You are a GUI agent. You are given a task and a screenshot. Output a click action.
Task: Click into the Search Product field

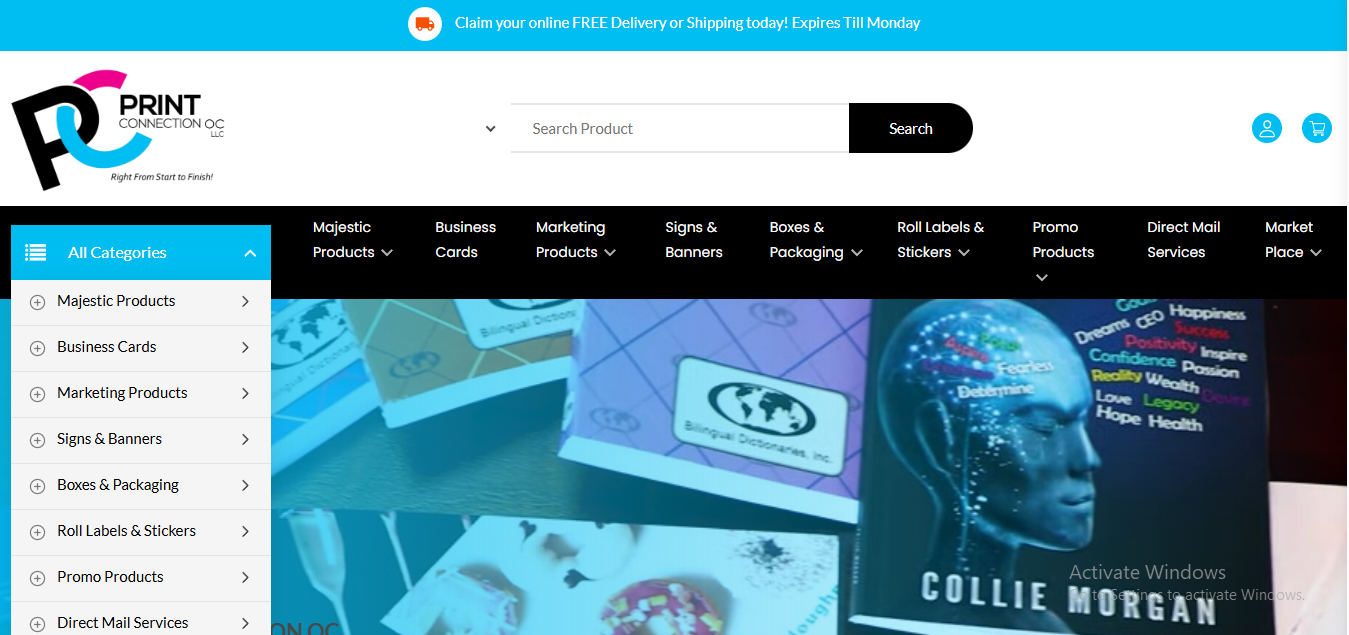(x=680, y=128)
